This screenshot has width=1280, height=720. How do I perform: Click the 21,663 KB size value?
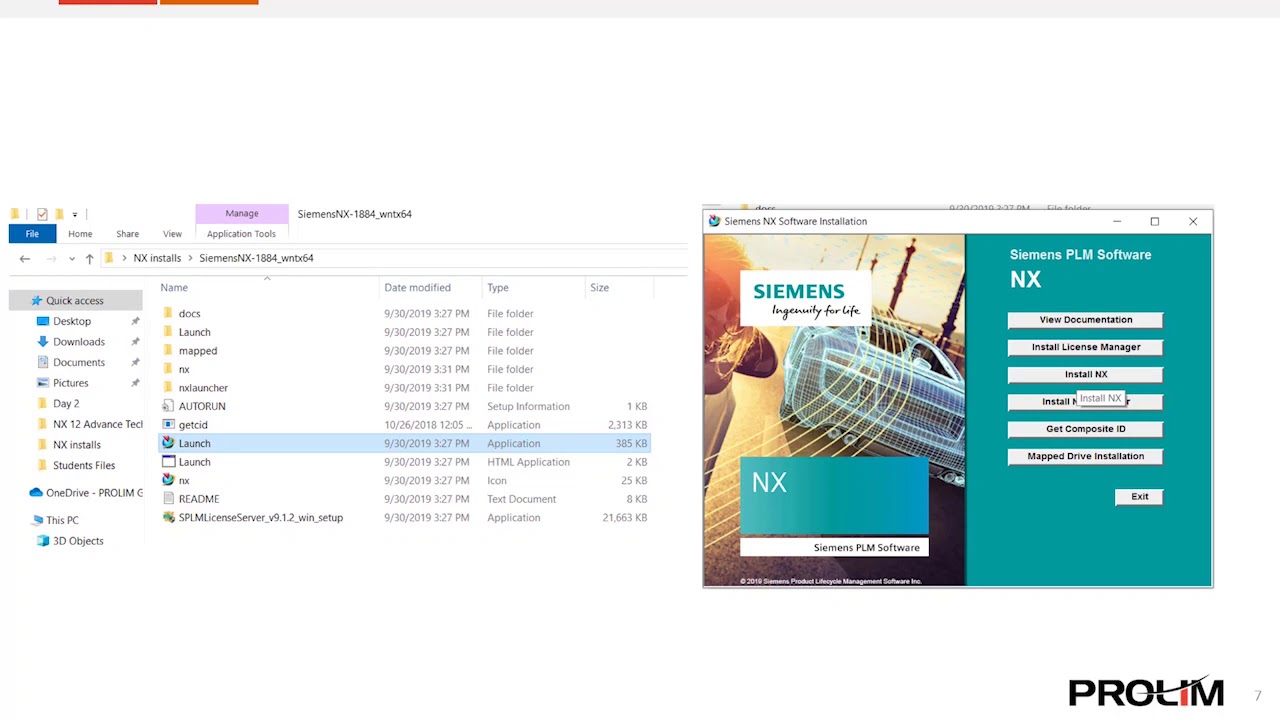pyautogui.click(x=625, y=518)
